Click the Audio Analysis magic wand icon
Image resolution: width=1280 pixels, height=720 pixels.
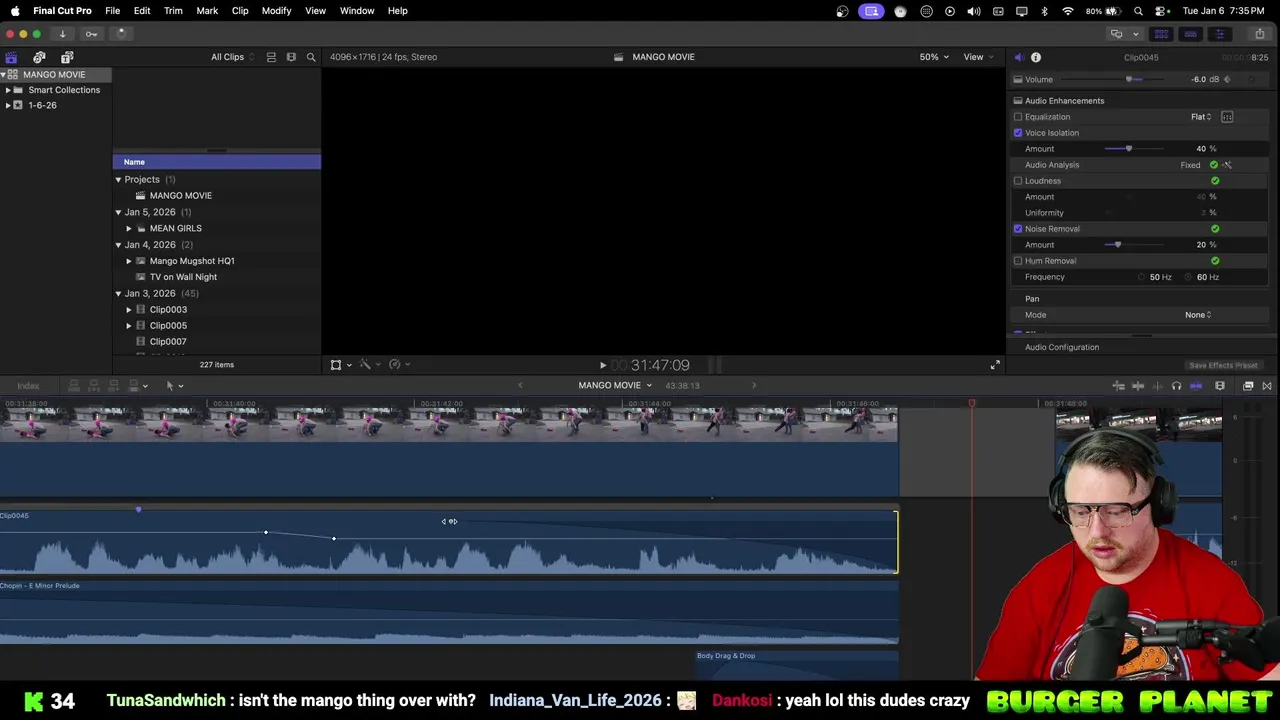pos(1227,165)
